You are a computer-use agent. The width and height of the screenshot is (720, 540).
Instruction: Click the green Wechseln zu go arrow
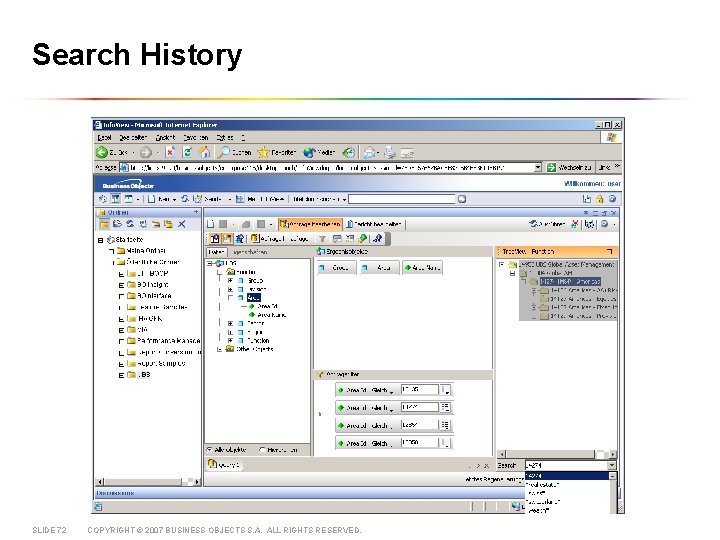pos(551,168)
